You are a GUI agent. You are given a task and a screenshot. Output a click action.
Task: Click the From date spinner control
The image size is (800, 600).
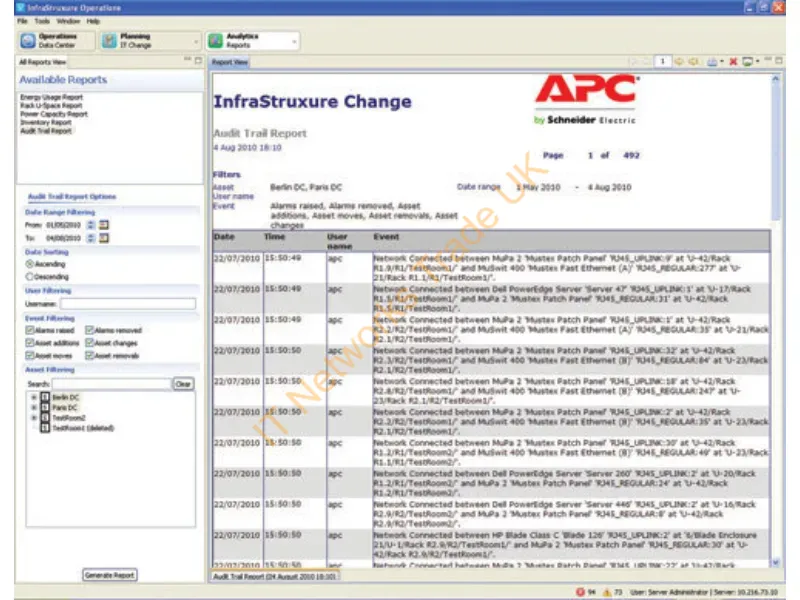click(x=91, y=224)
